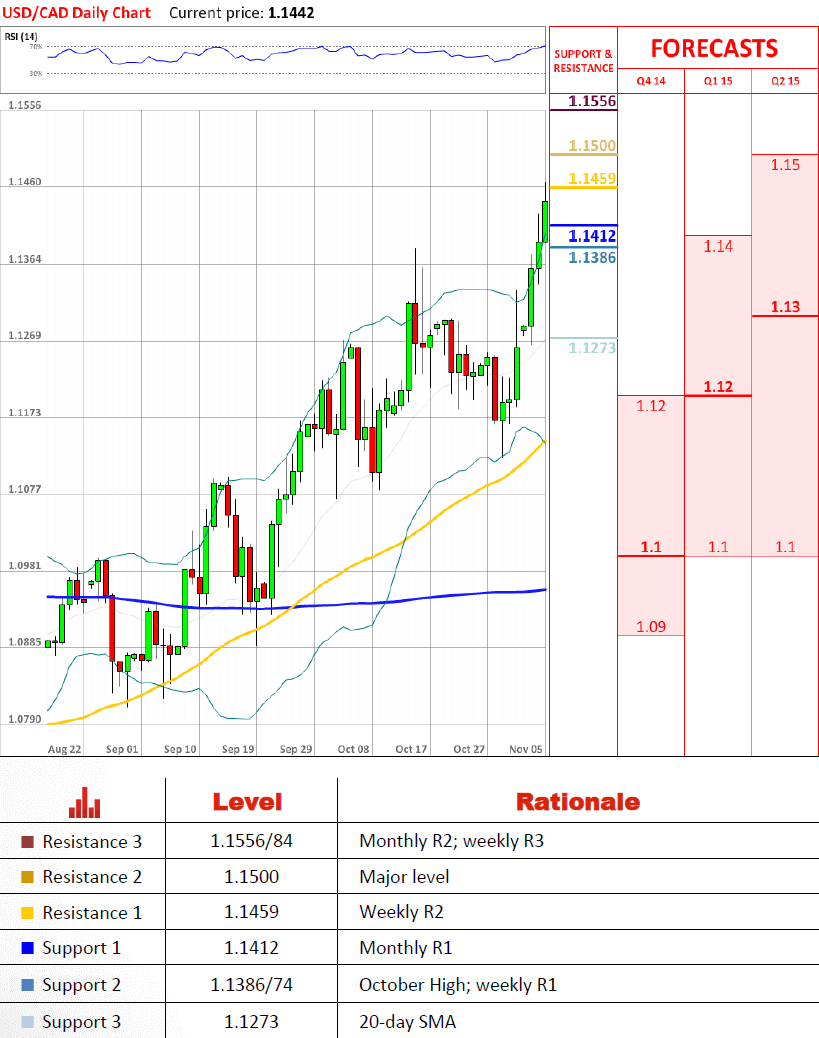
Task: Click the Current price 1.1442 text
Action: tap(242, 13)
